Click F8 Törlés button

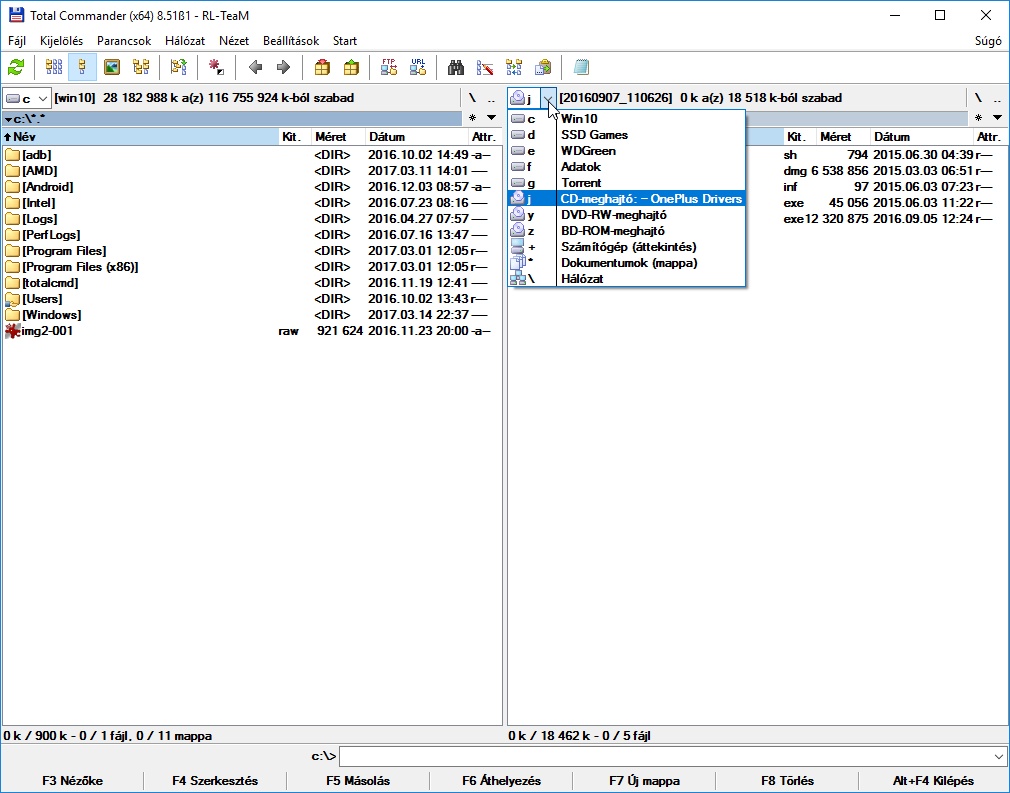pyautogui.click(x=787, y=781)
